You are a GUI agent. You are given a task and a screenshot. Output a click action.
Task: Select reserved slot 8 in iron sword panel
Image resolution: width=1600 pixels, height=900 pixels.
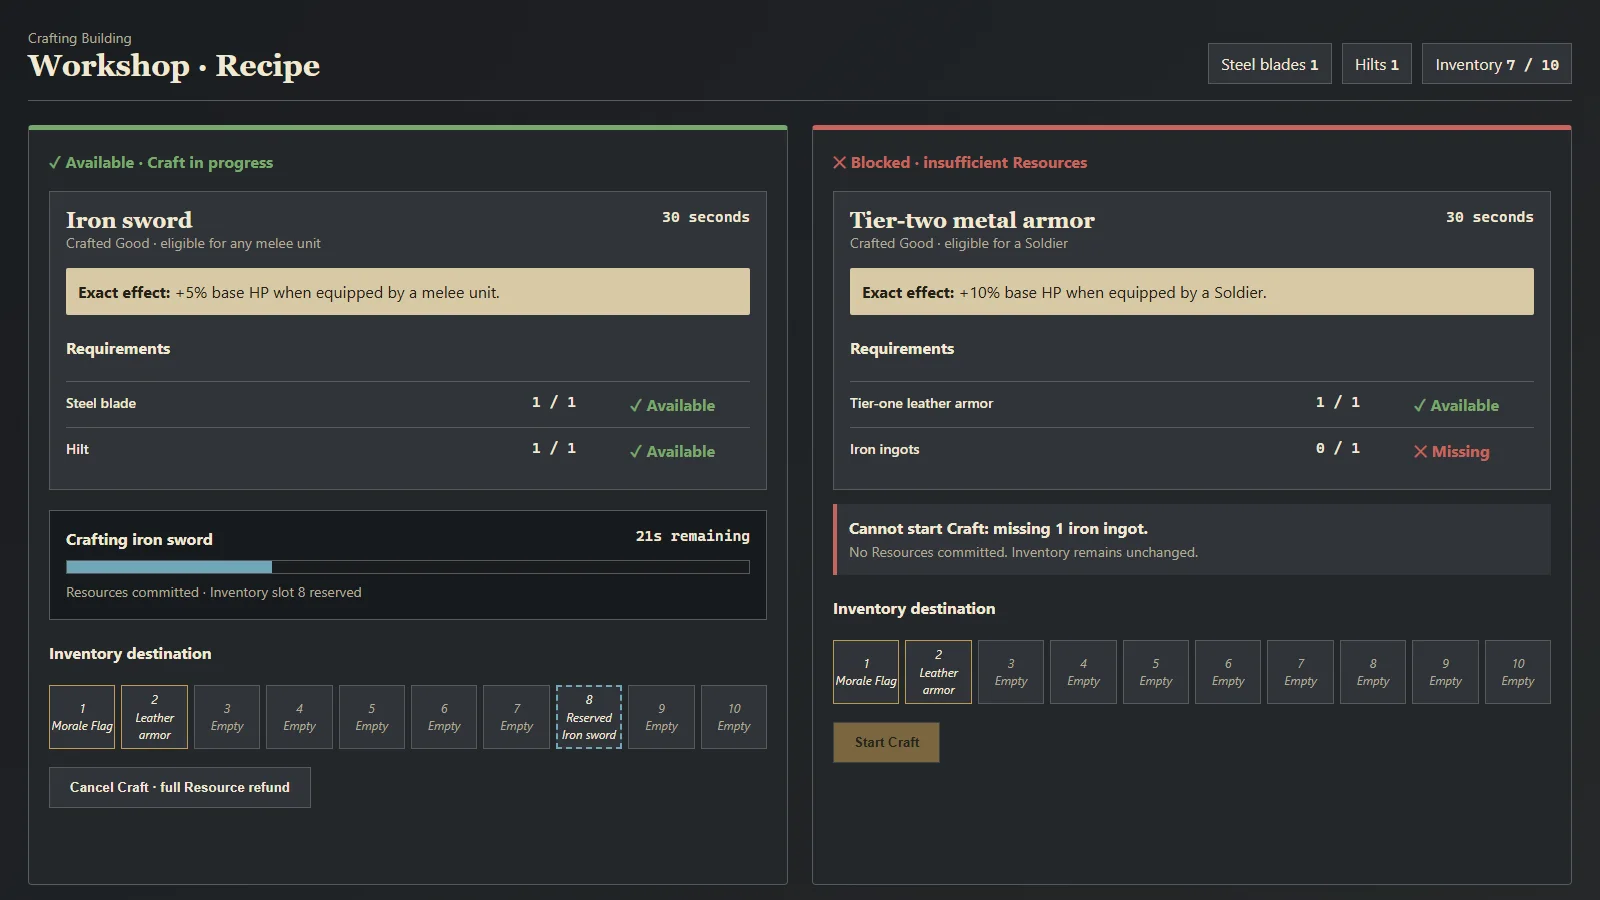click(x=589, y=717)
